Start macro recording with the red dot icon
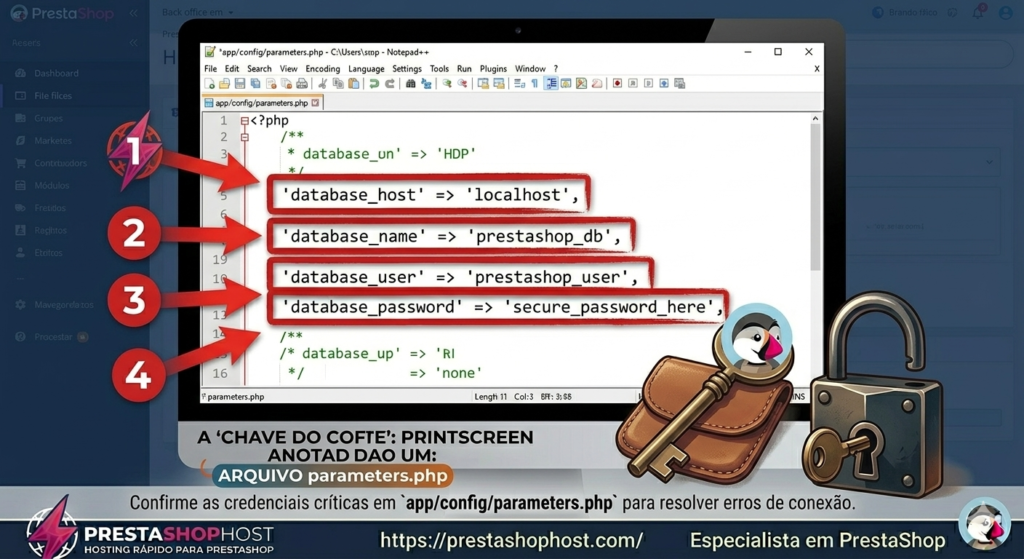 pos(618,84)
